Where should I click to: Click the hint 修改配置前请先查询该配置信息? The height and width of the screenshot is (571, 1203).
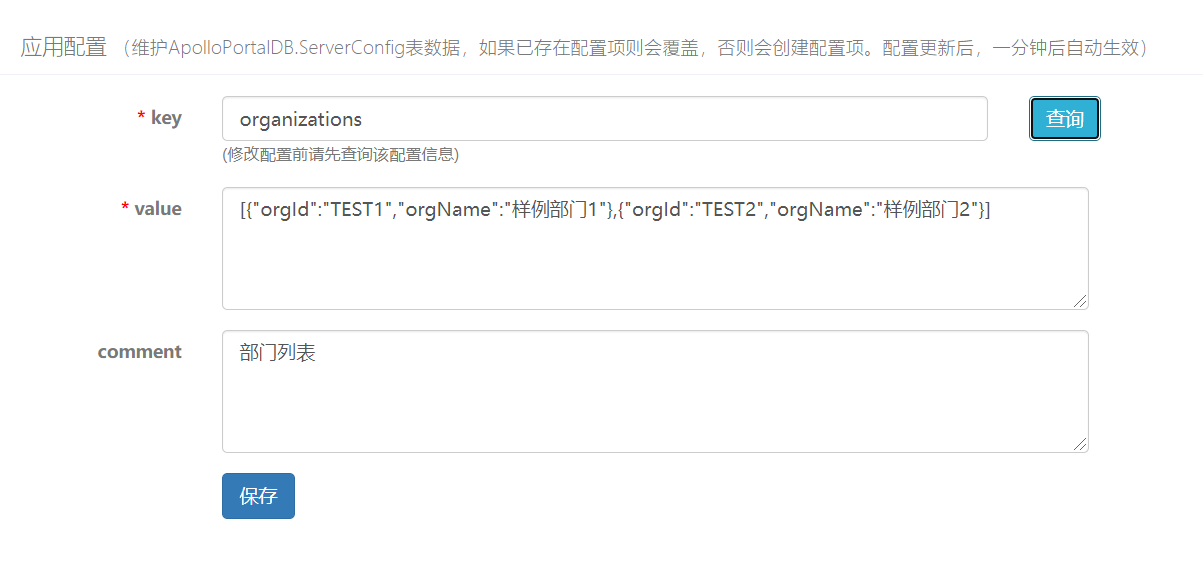pos(340,155)
